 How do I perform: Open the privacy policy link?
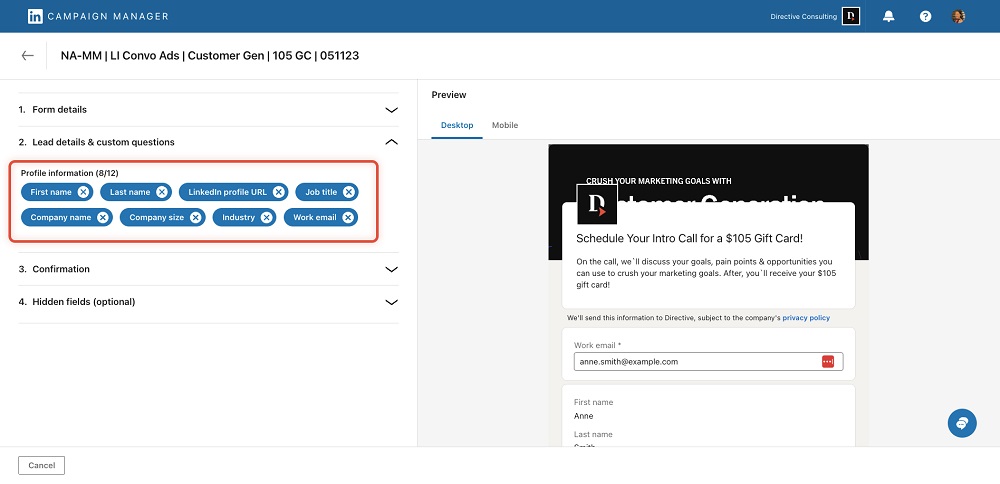tap(806, 317)
